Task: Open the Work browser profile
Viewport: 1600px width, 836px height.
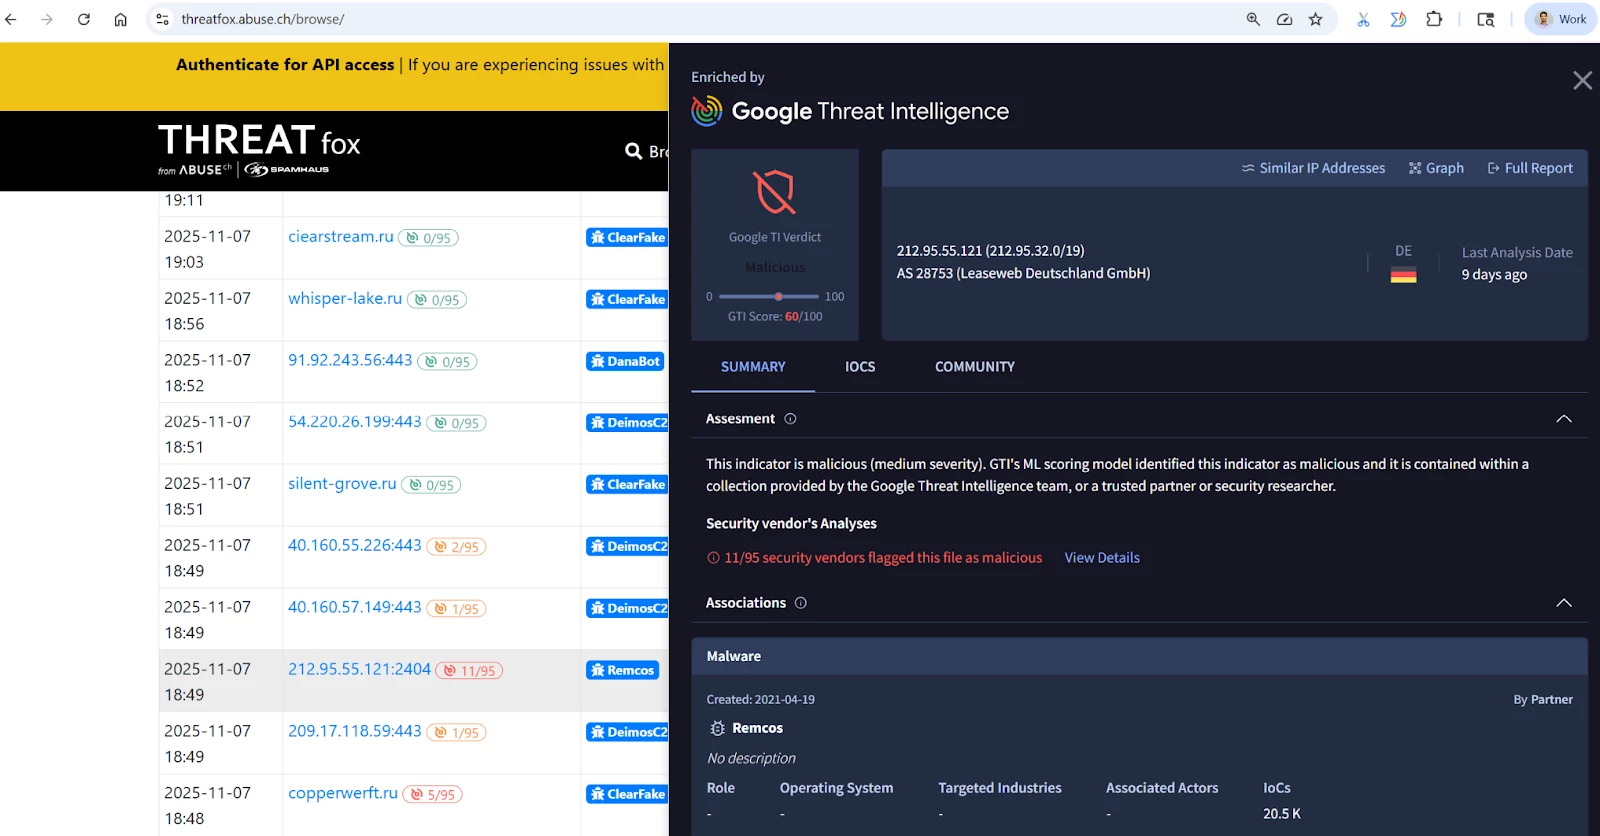Action: point(1561,19)
